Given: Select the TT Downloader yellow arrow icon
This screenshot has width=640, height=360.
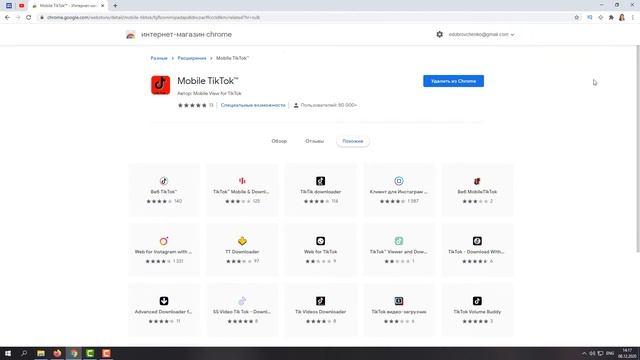Looking at the screenshot, I should 242,241.
